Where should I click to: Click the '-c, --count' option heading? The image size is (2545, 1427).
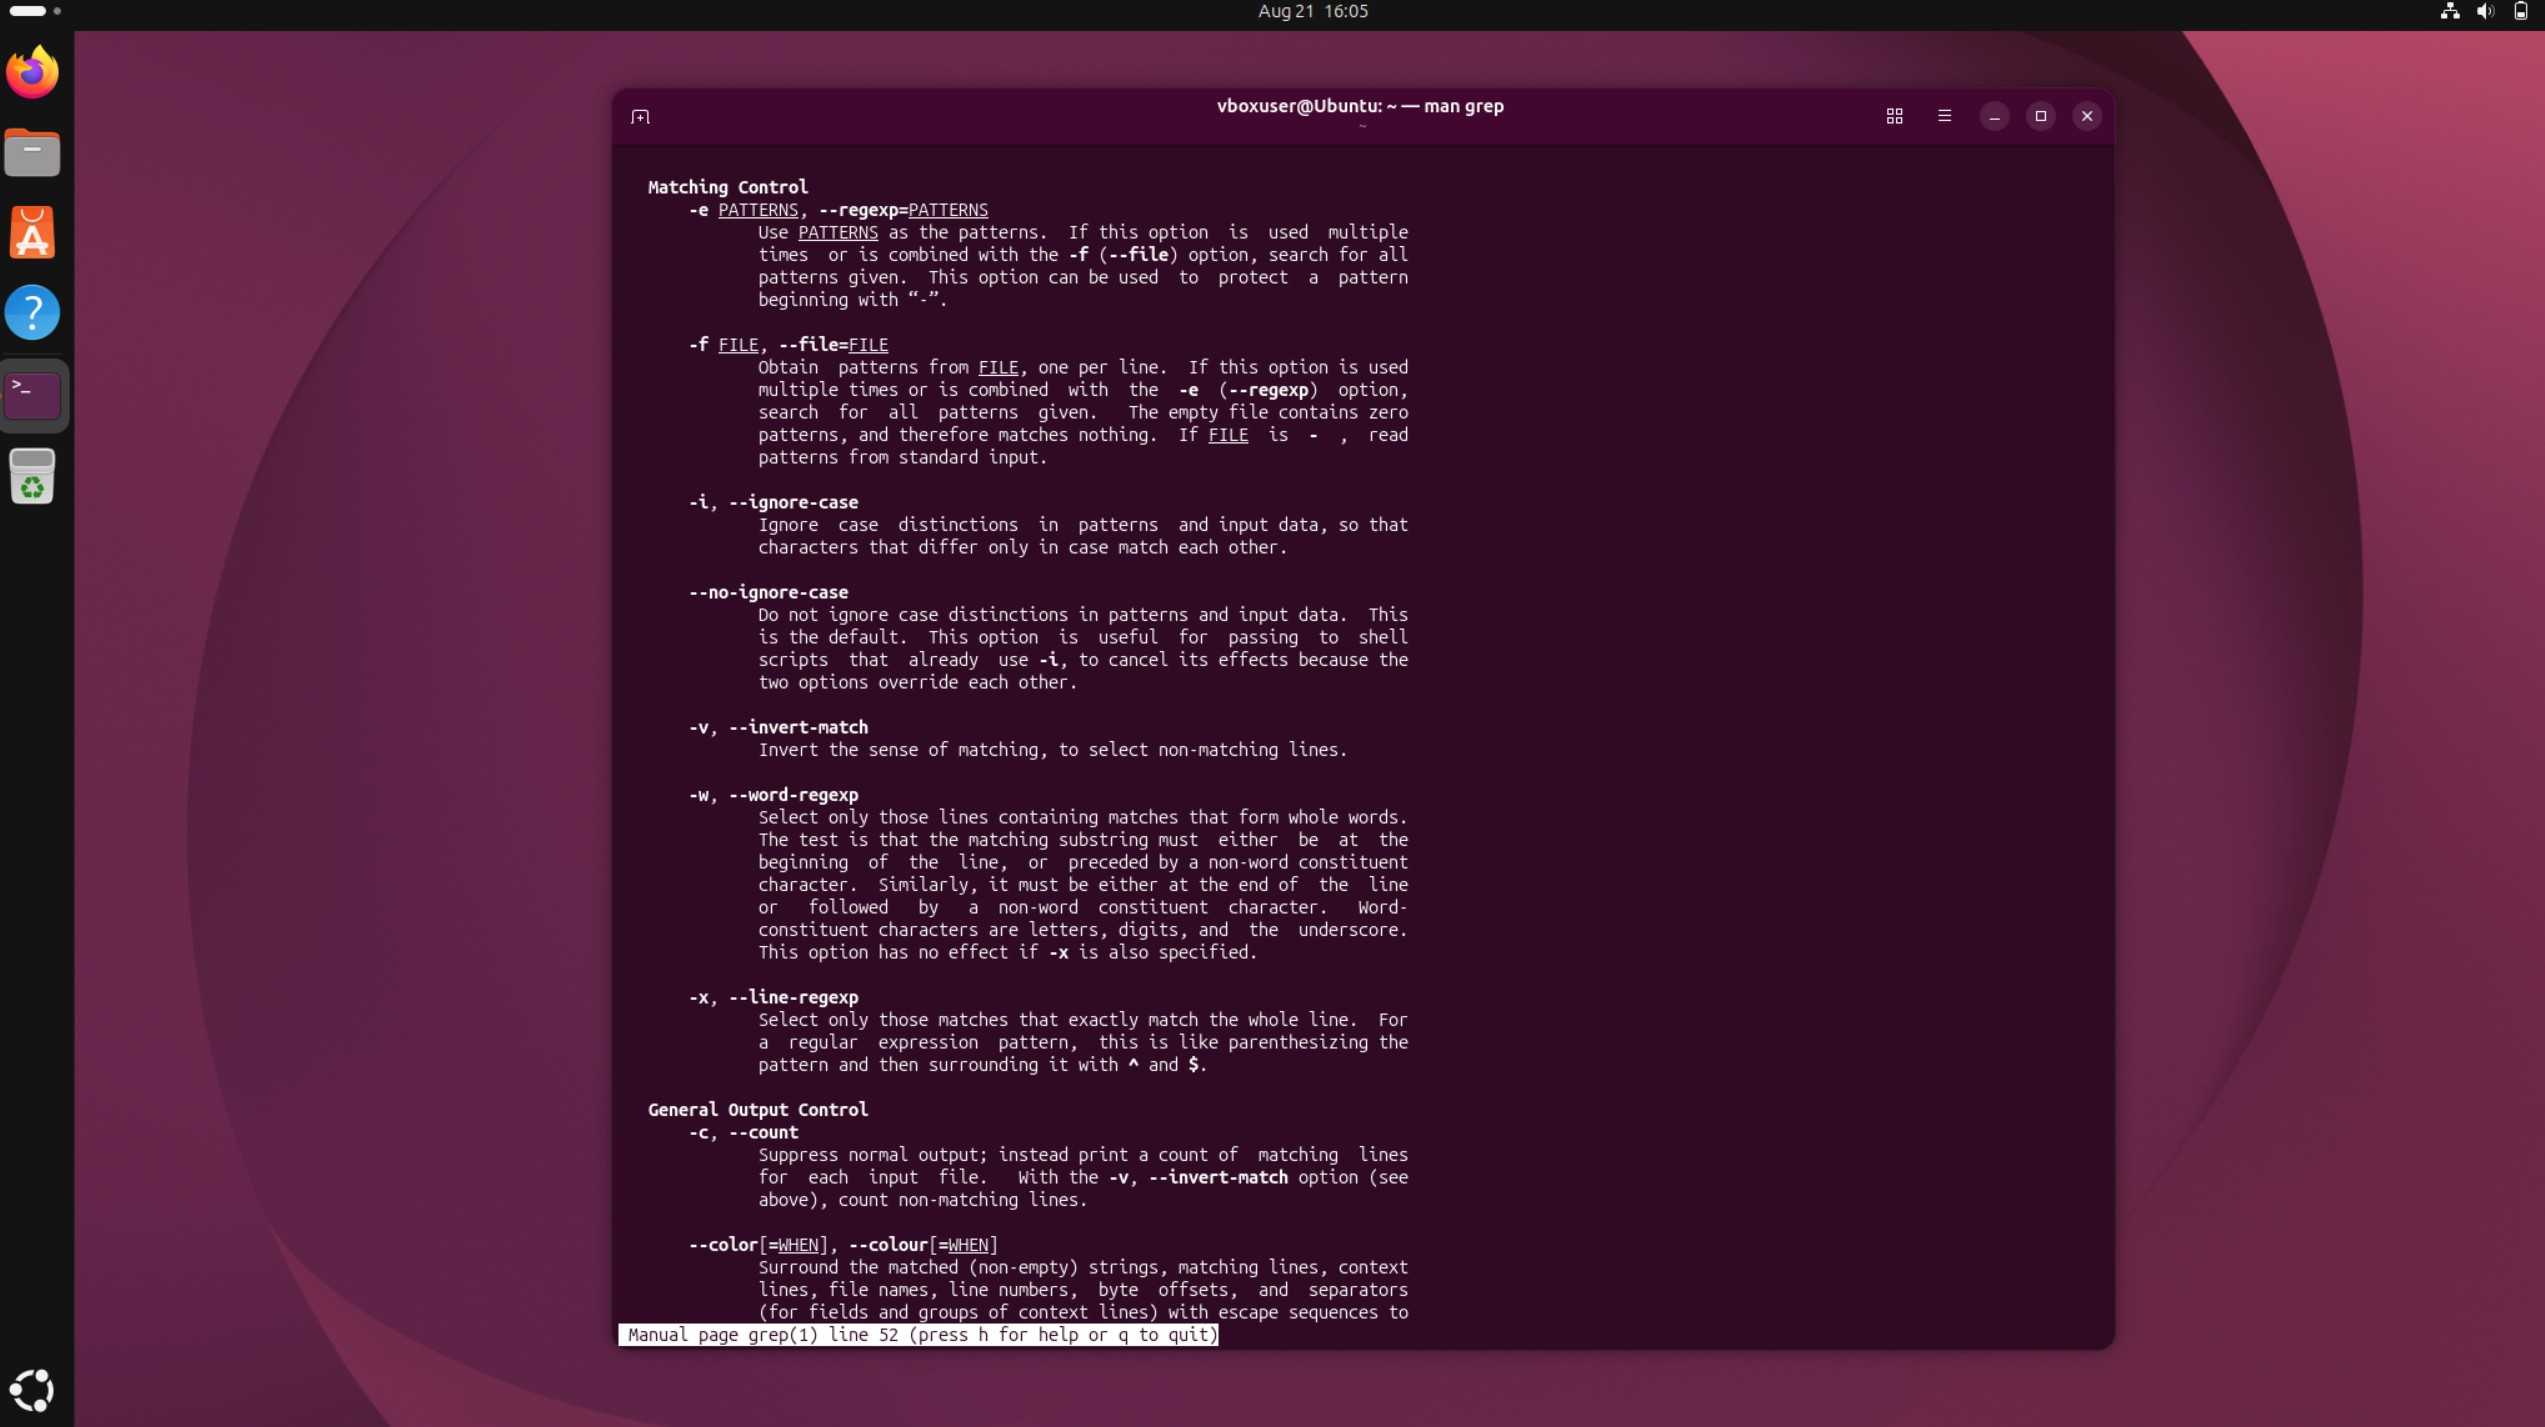743,1132
